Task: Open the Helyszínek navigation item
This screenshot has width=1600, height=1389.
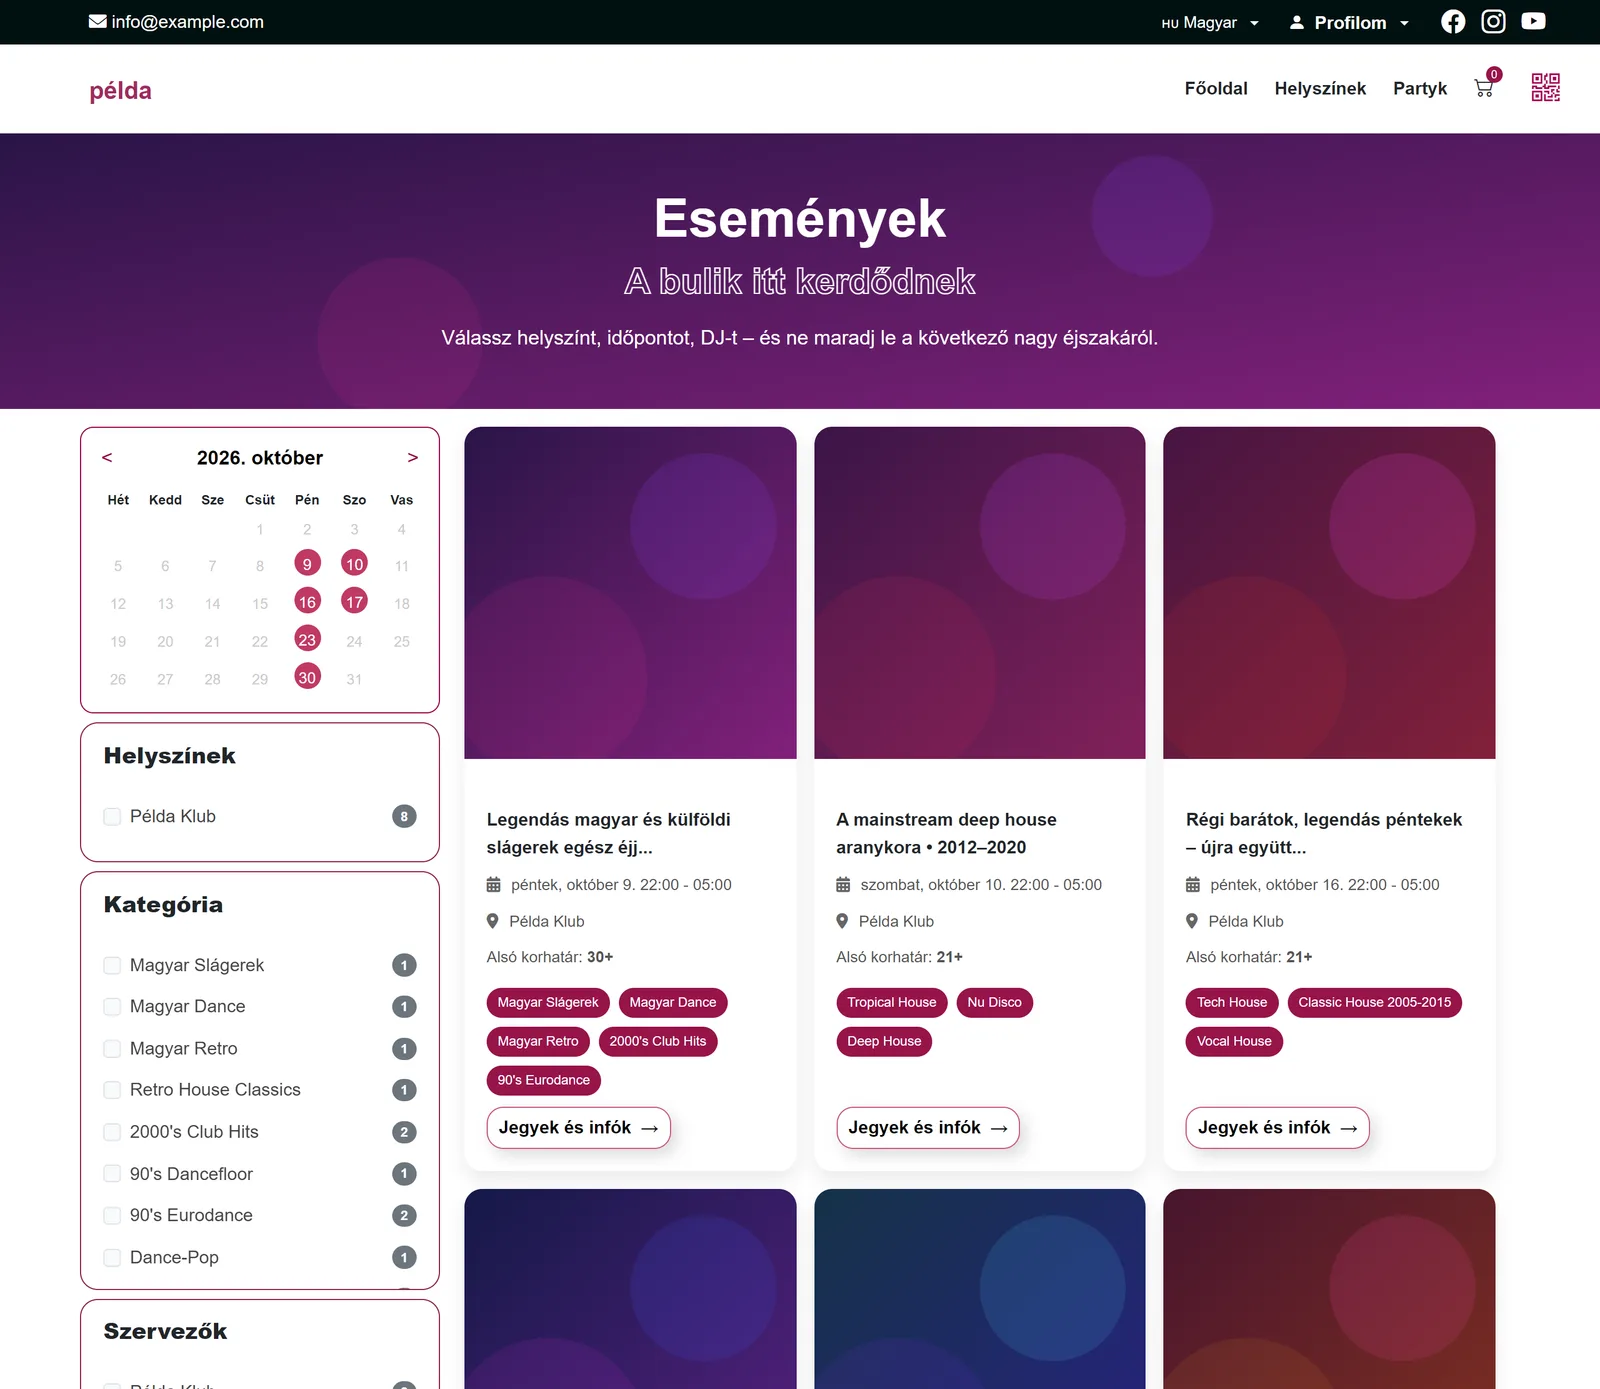Action: click(1320, 88)
